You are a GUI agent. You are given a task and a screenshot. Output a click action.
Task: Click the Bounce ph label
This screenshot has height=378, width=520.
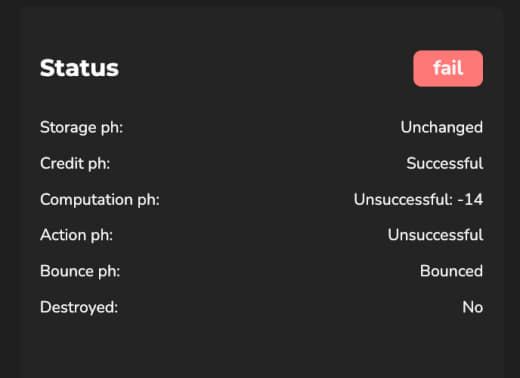(80, 271)
